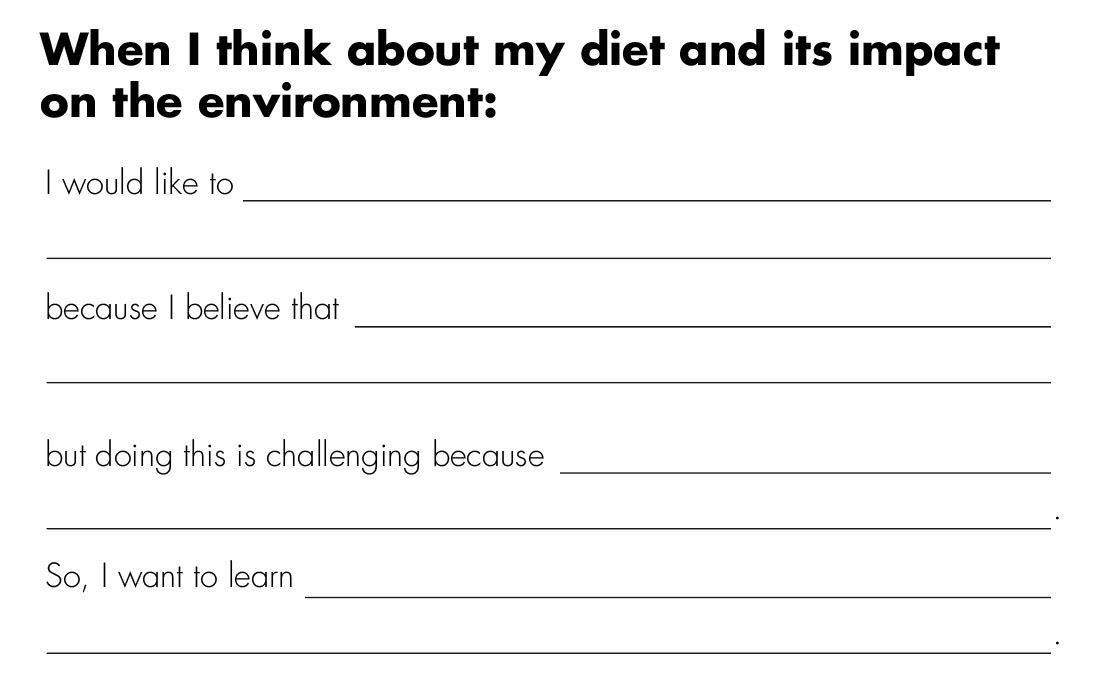1093x686 pixels.
Task: Click the word "learn" in the last prompt
Action: click(261, 577)
